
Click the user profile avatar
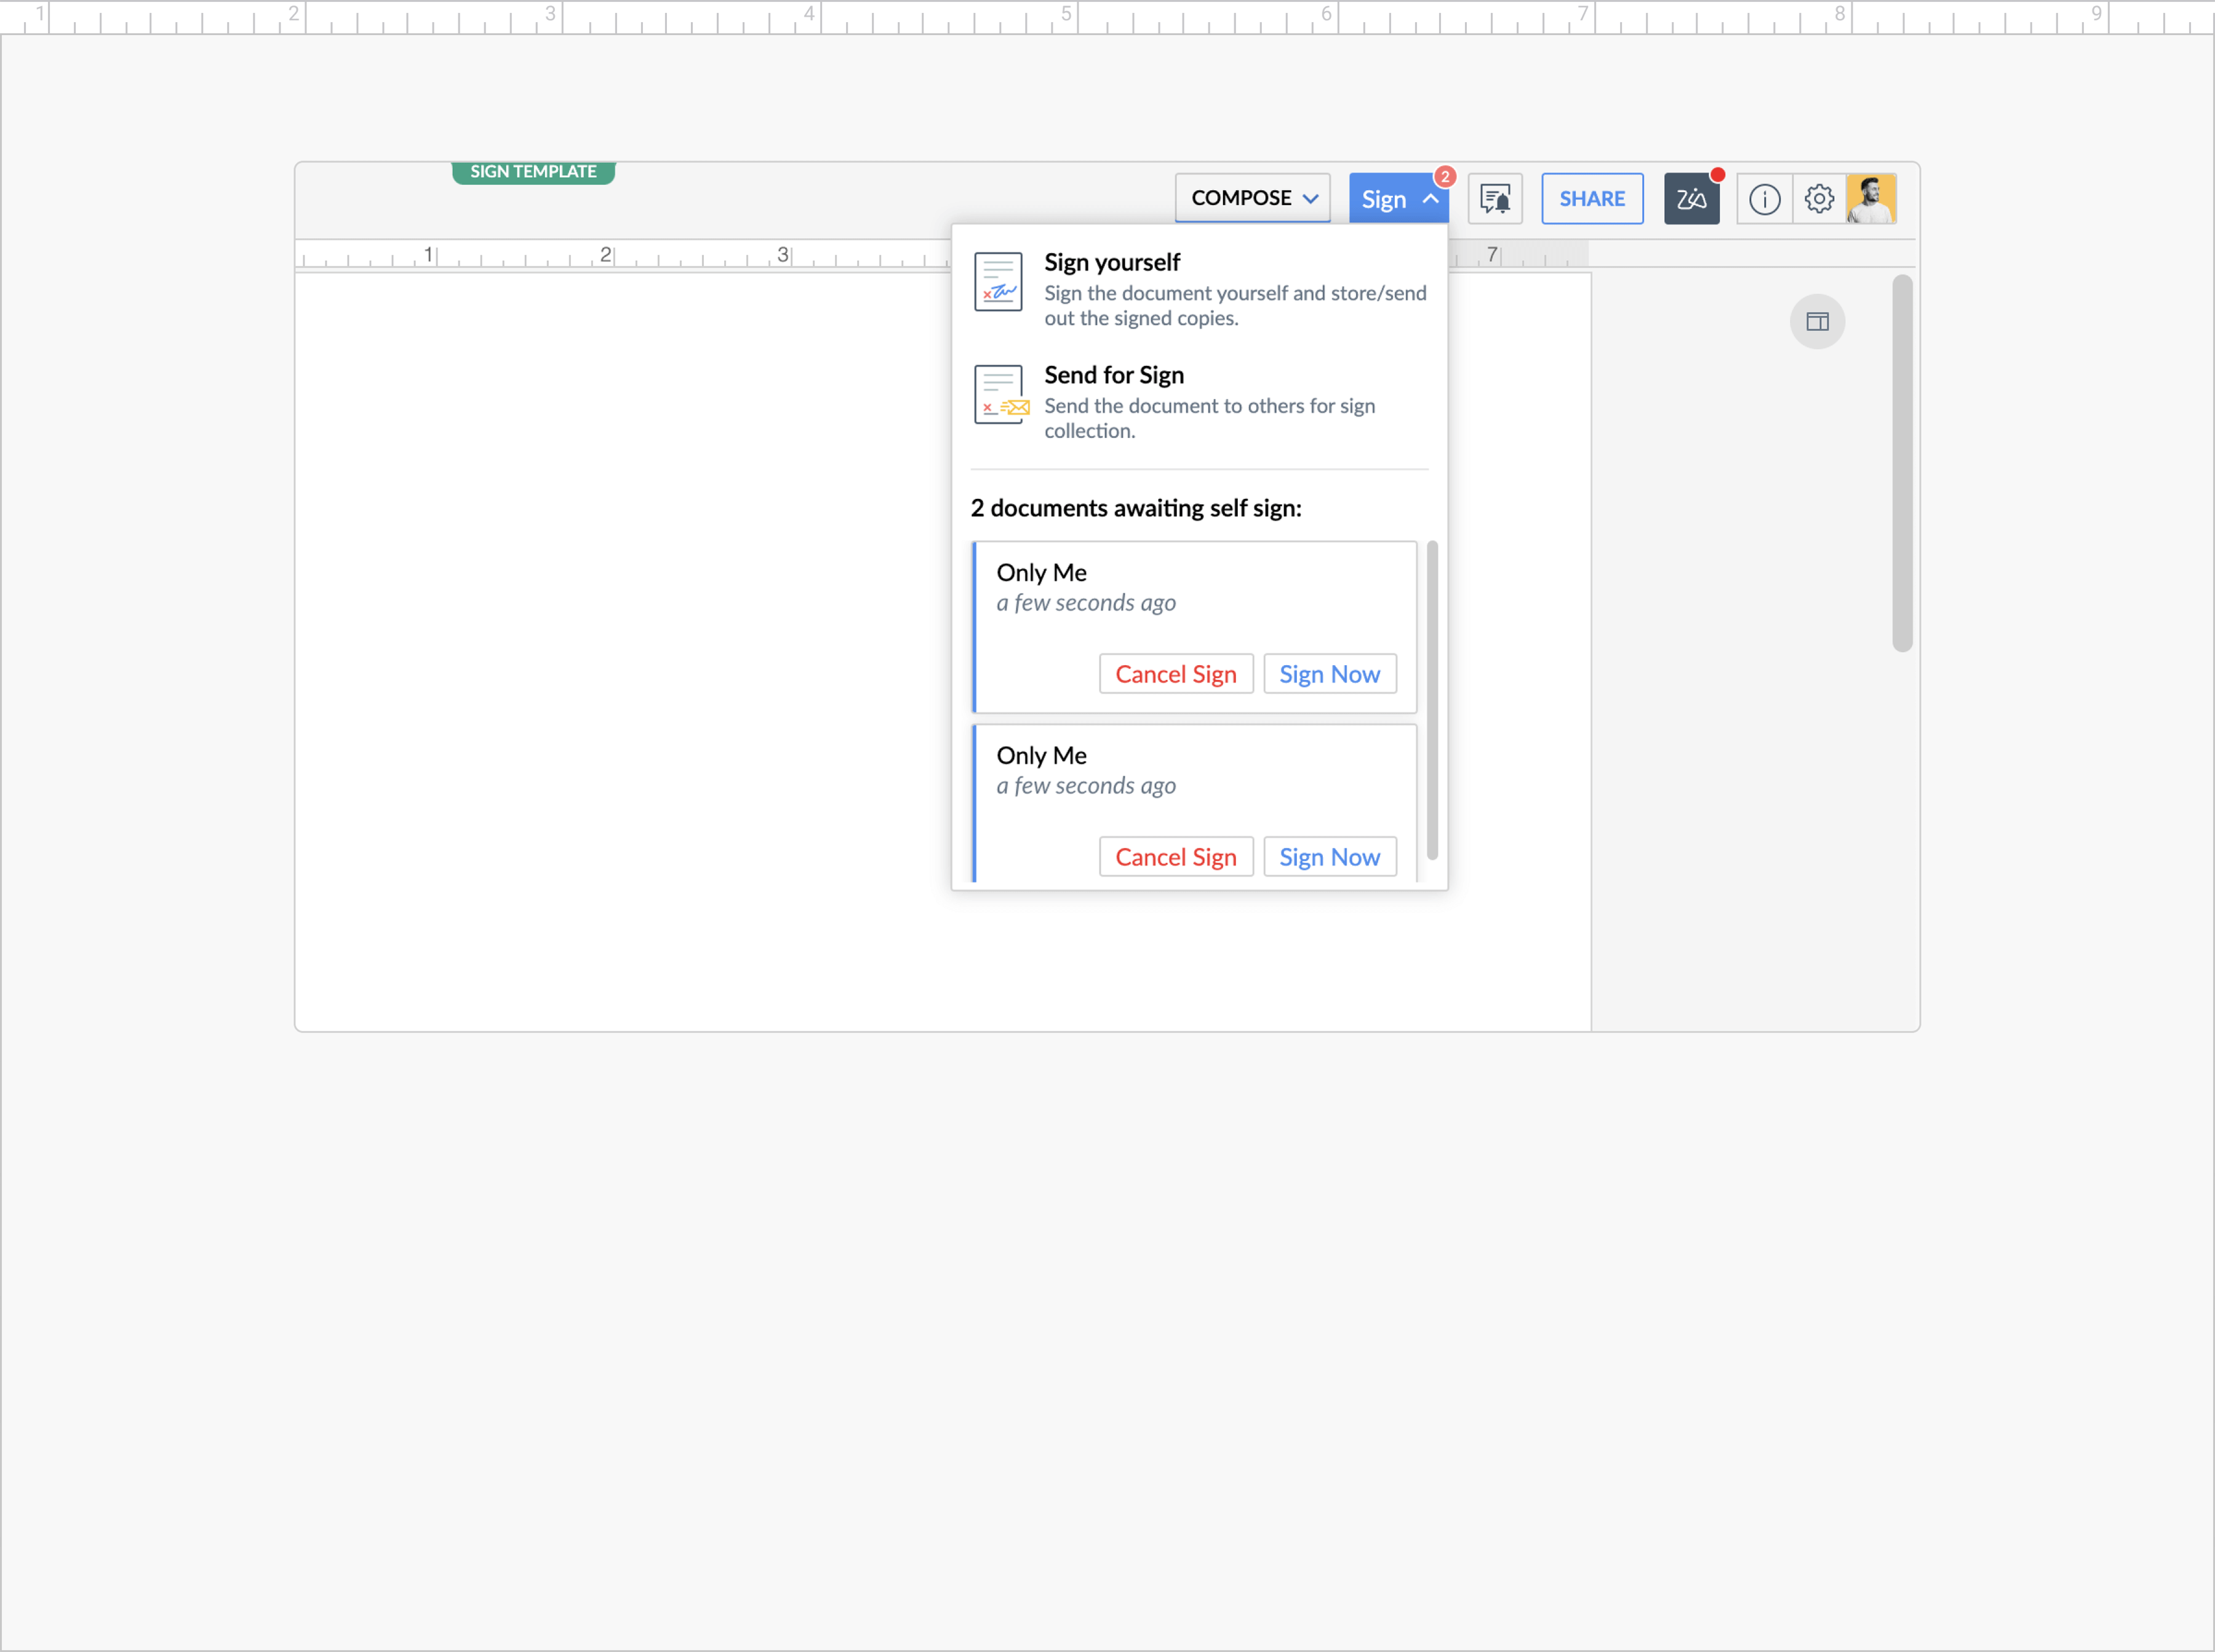click(1871, 198)
